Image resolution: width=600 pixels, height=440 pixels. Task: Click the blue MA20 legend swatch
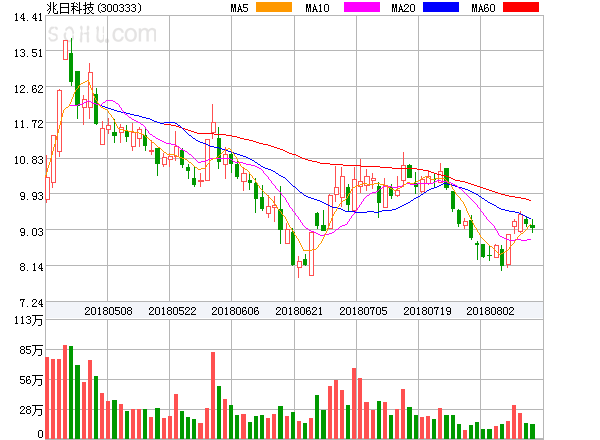(441, 7)
